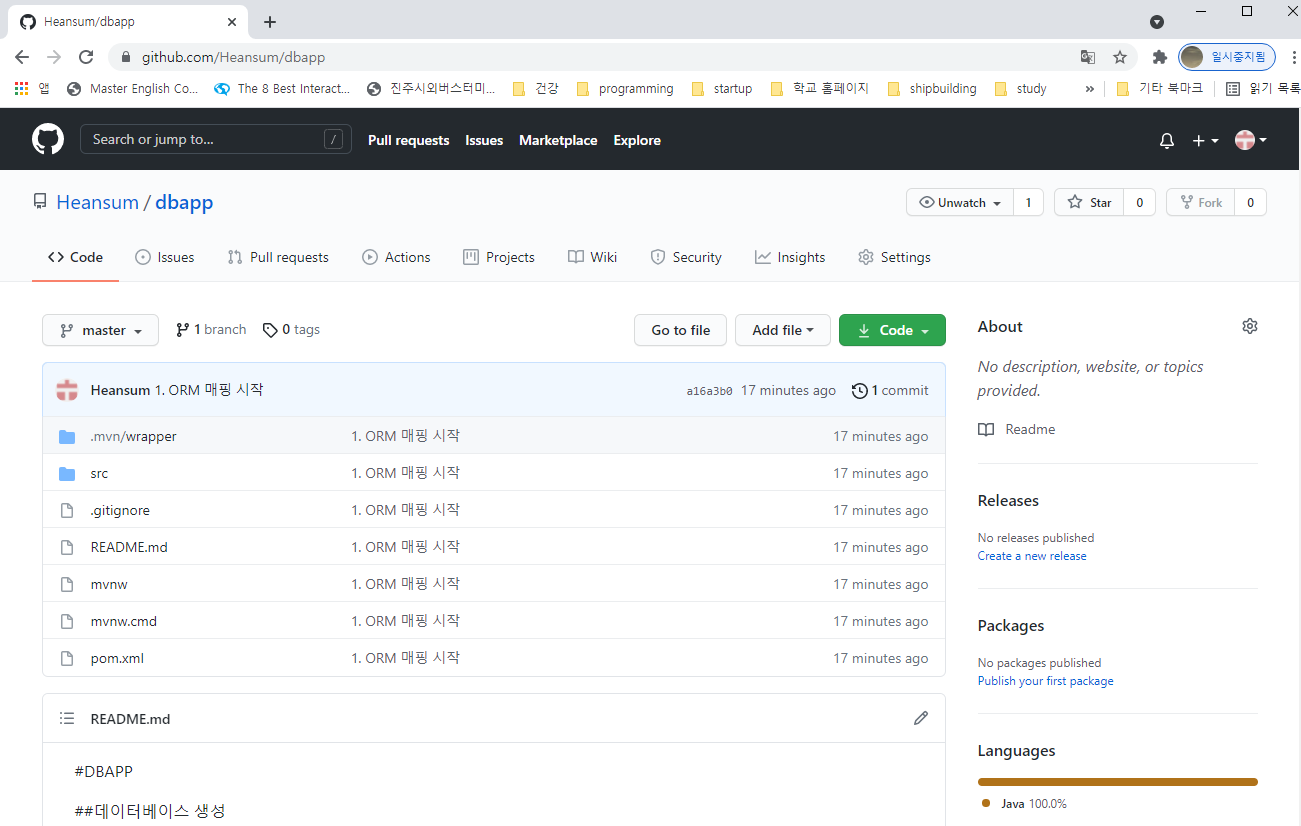The height and width of the screenshot is (826, 1301).
Task: Click the GitHub Octocat logo
Action: 48,139
